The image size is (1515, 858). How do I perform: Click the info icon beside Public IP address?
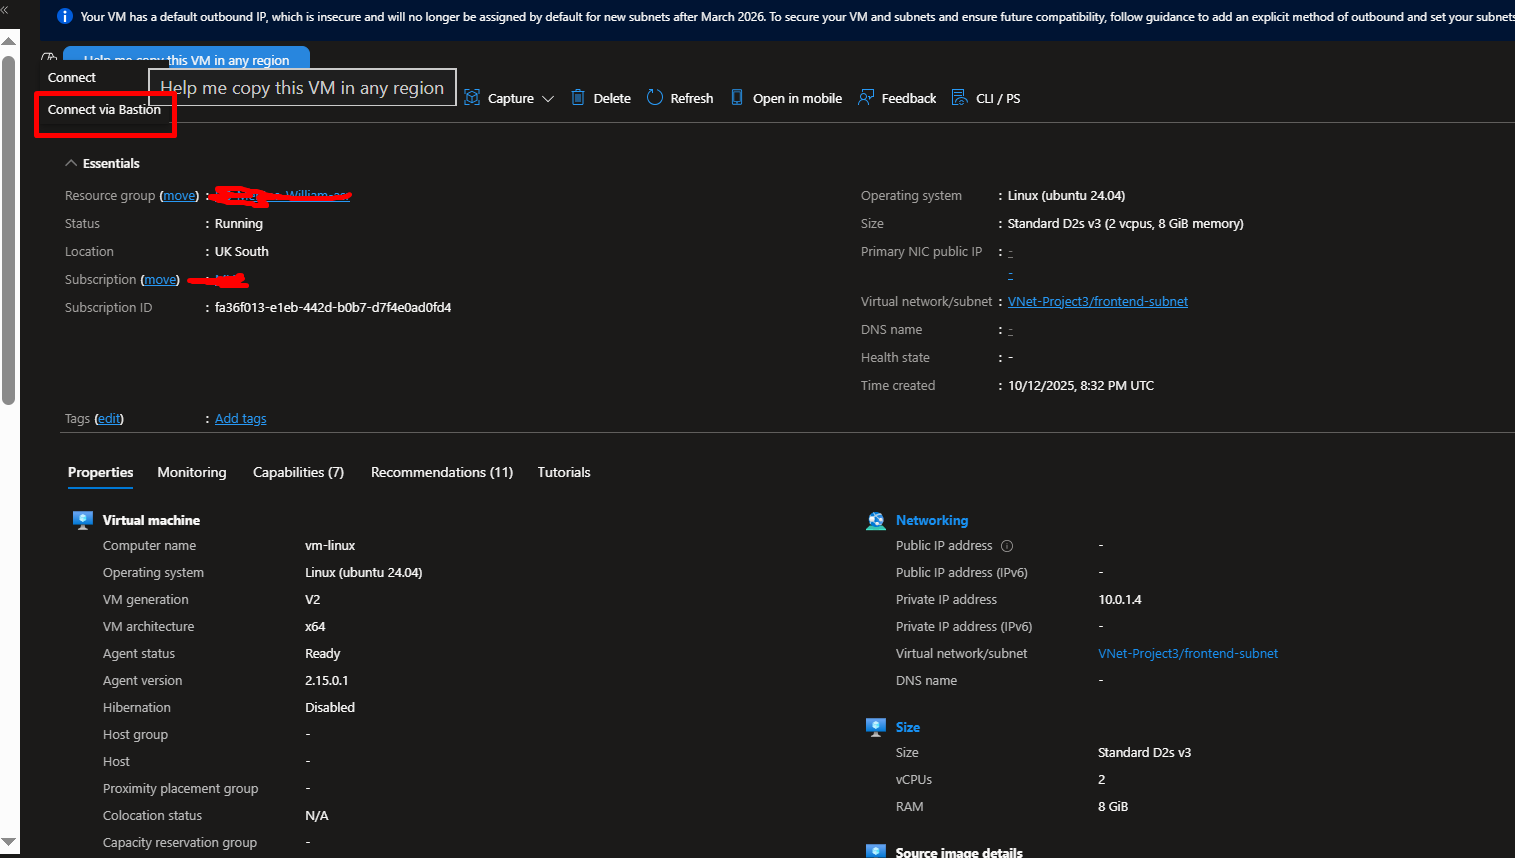1007,546
